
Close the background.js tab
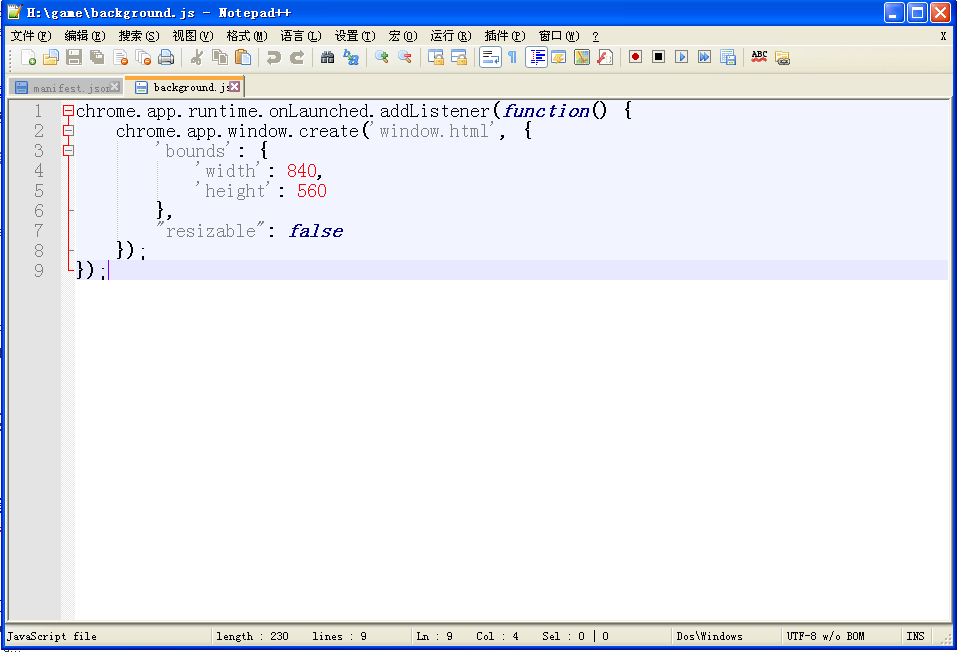point(235,87)
